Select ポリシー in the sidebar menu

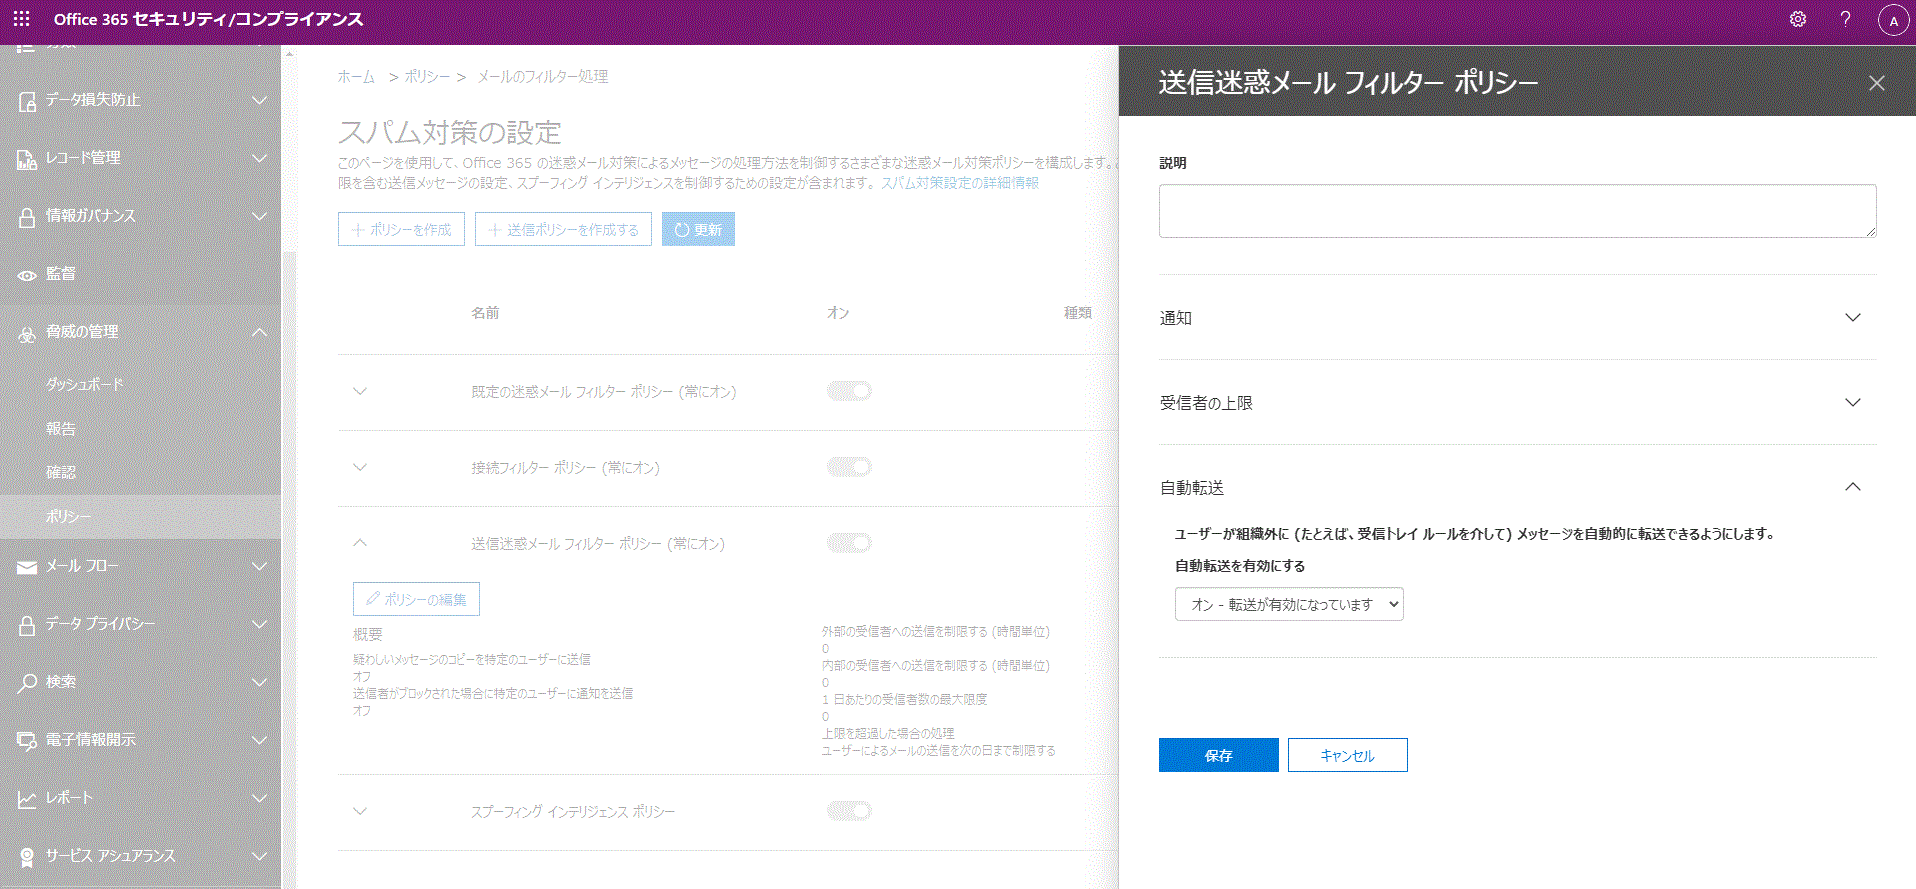[x=68, y=517]
